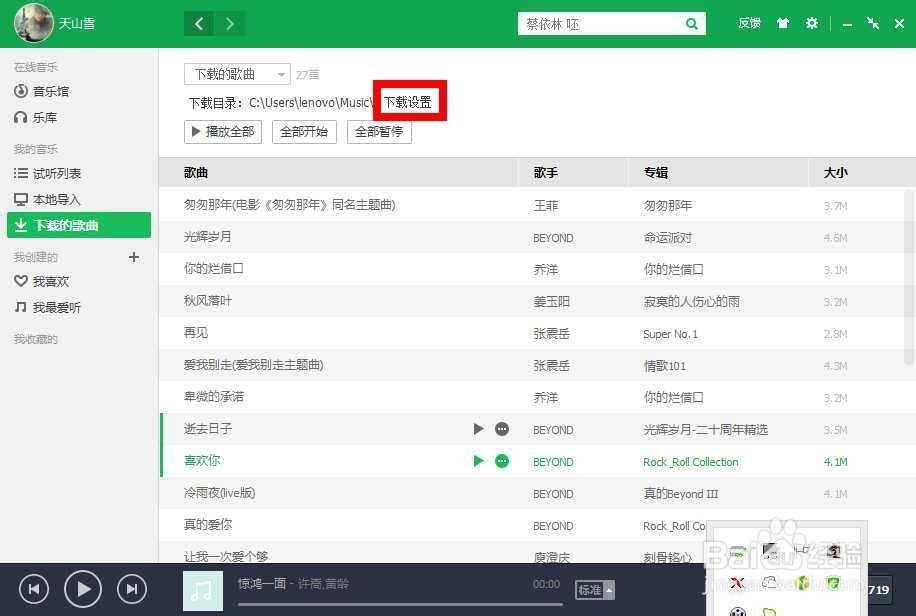916x616 pixels.
Task: Click the back navigation arrow
Action: 198,22
